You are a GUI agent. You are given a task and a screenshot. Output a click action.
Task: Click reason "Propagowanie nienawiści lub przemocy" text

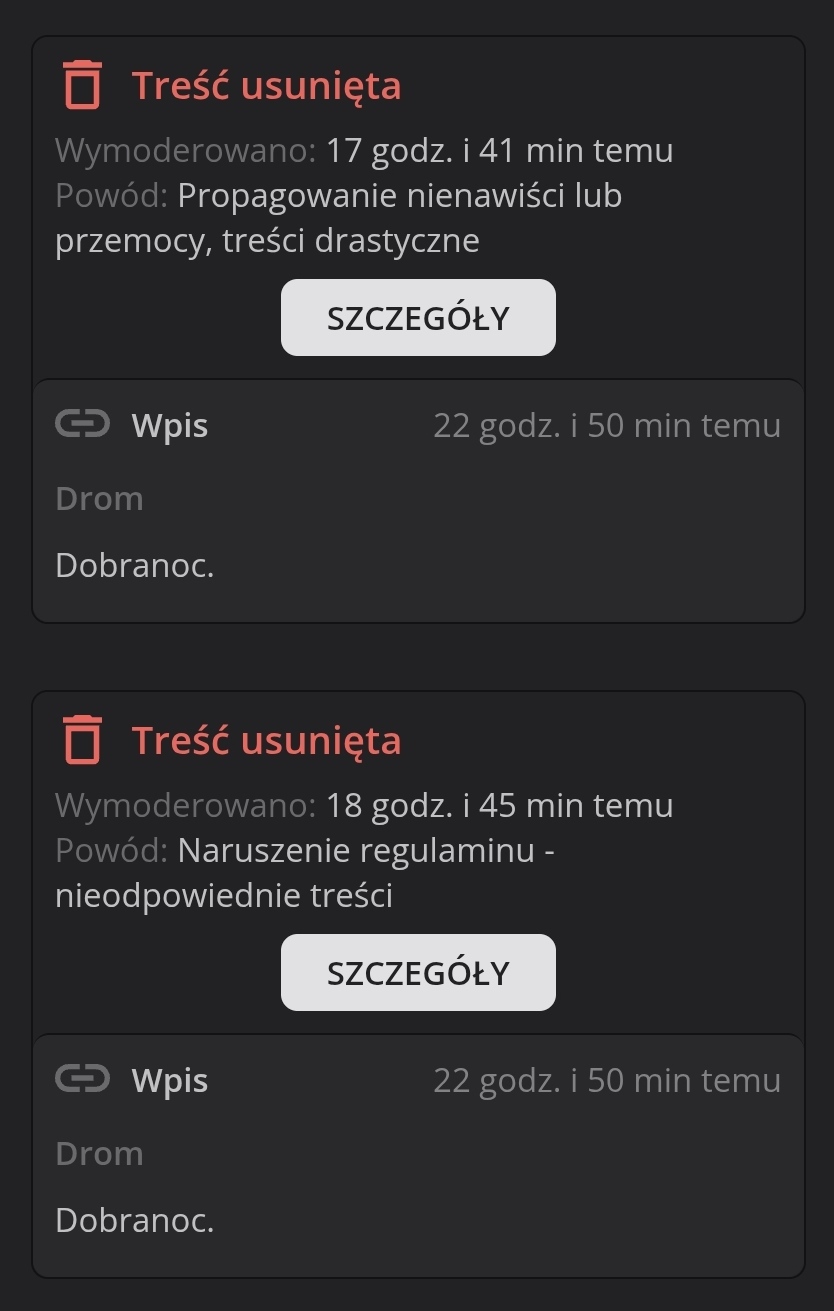[400, 196]
